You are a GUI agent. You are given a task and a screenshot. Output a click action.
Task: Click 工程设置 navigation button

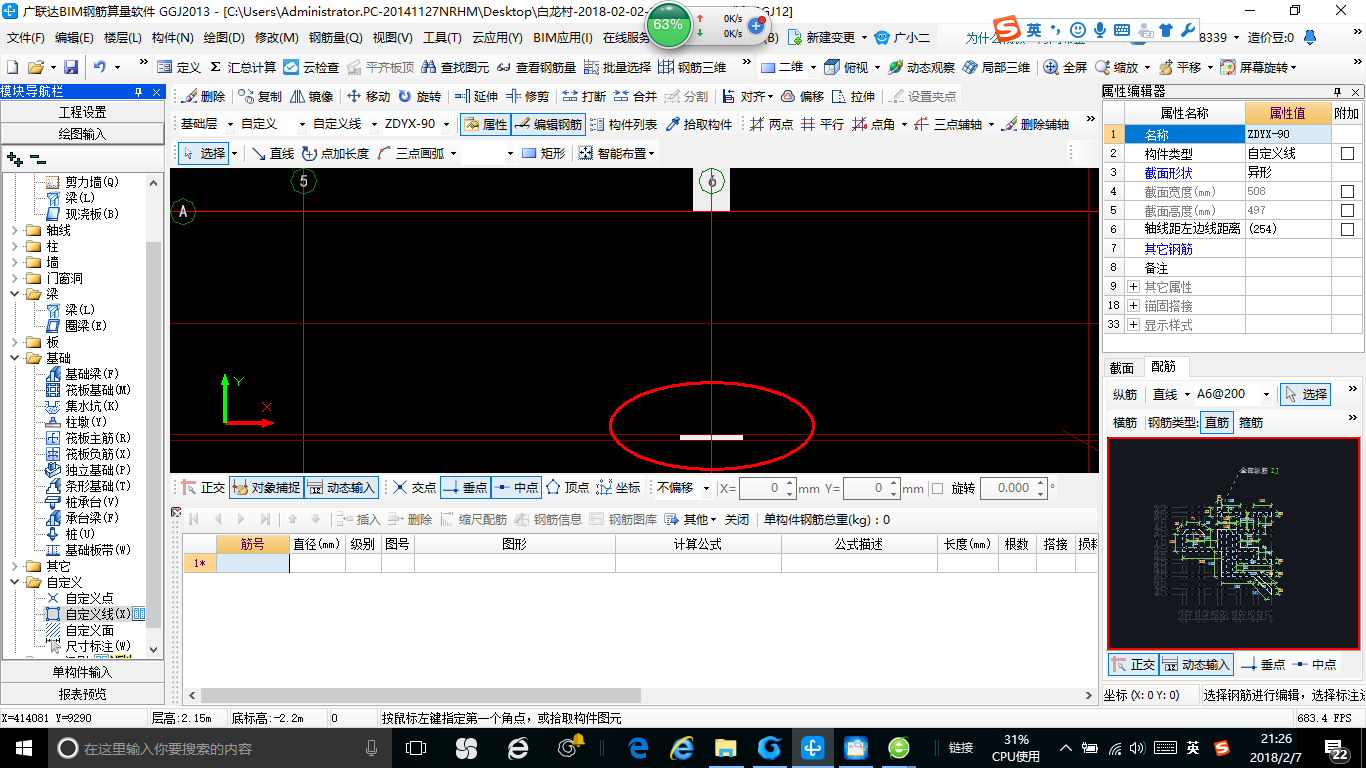[x=83, y=112]
